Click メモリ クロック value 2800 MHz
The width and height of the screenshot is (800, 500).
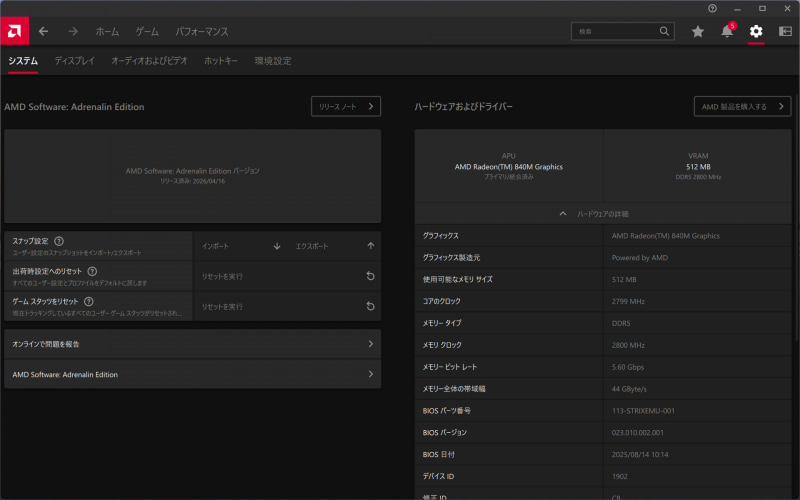pos(628,345)
